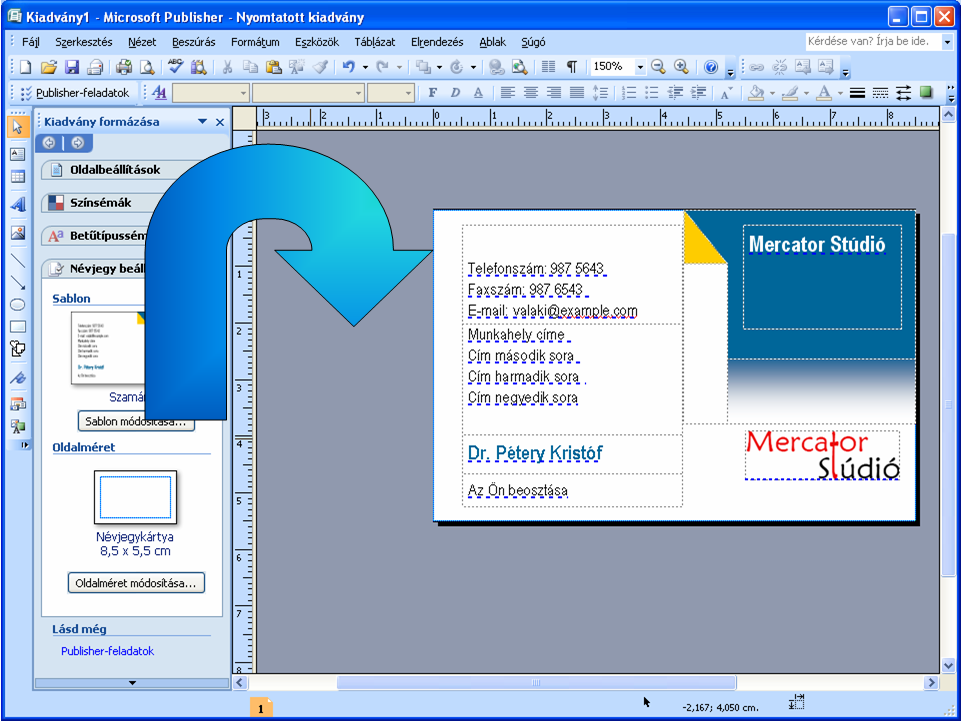The width and height of the screenshot is (961, 722).
Task: Open the Táblázat menu
Action: (374, 42)
